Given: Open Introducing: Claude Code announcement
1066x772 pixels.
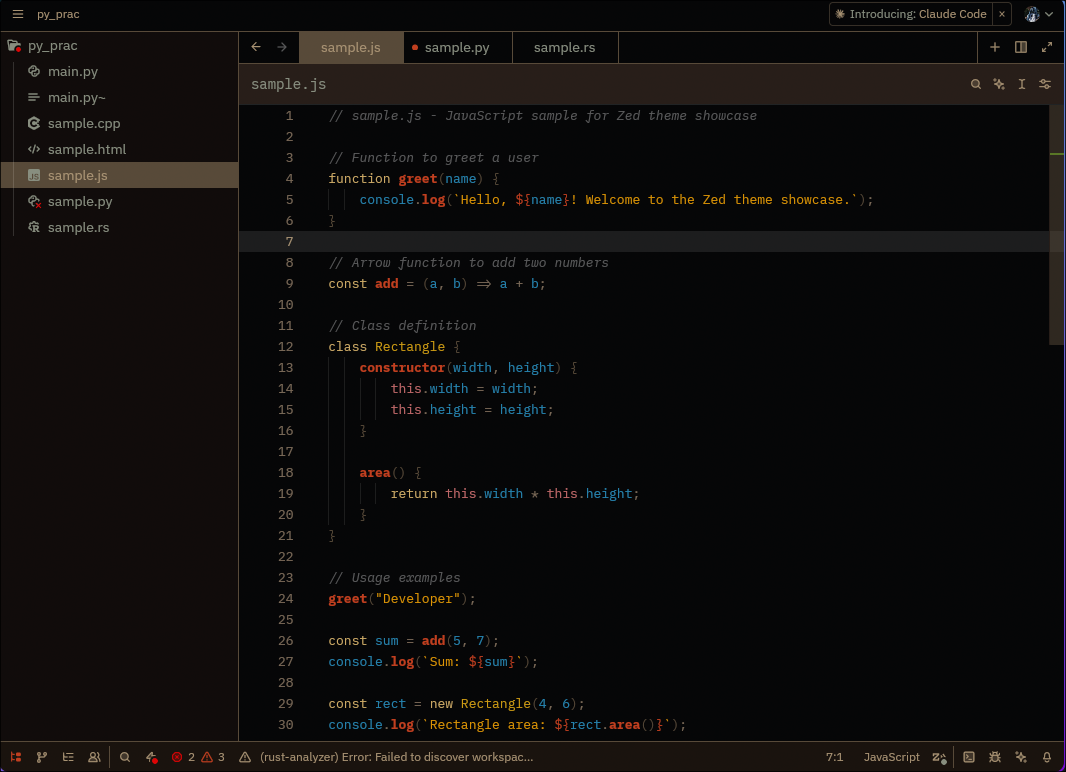Looking at the screenshot, I should pyautogui.click(x=911, y=14).
